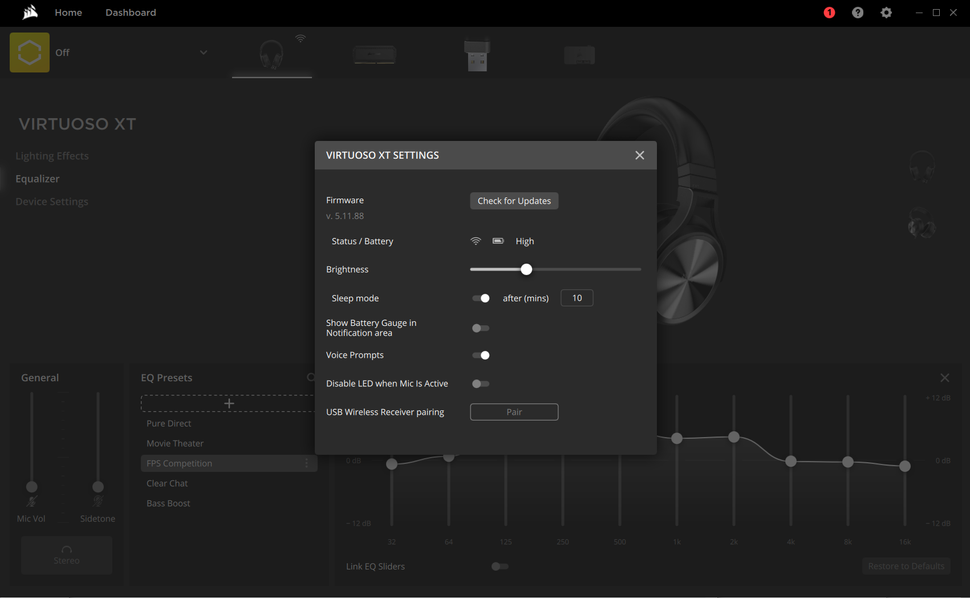Click the sleep mode minutes input field

(x=576, y=297)
